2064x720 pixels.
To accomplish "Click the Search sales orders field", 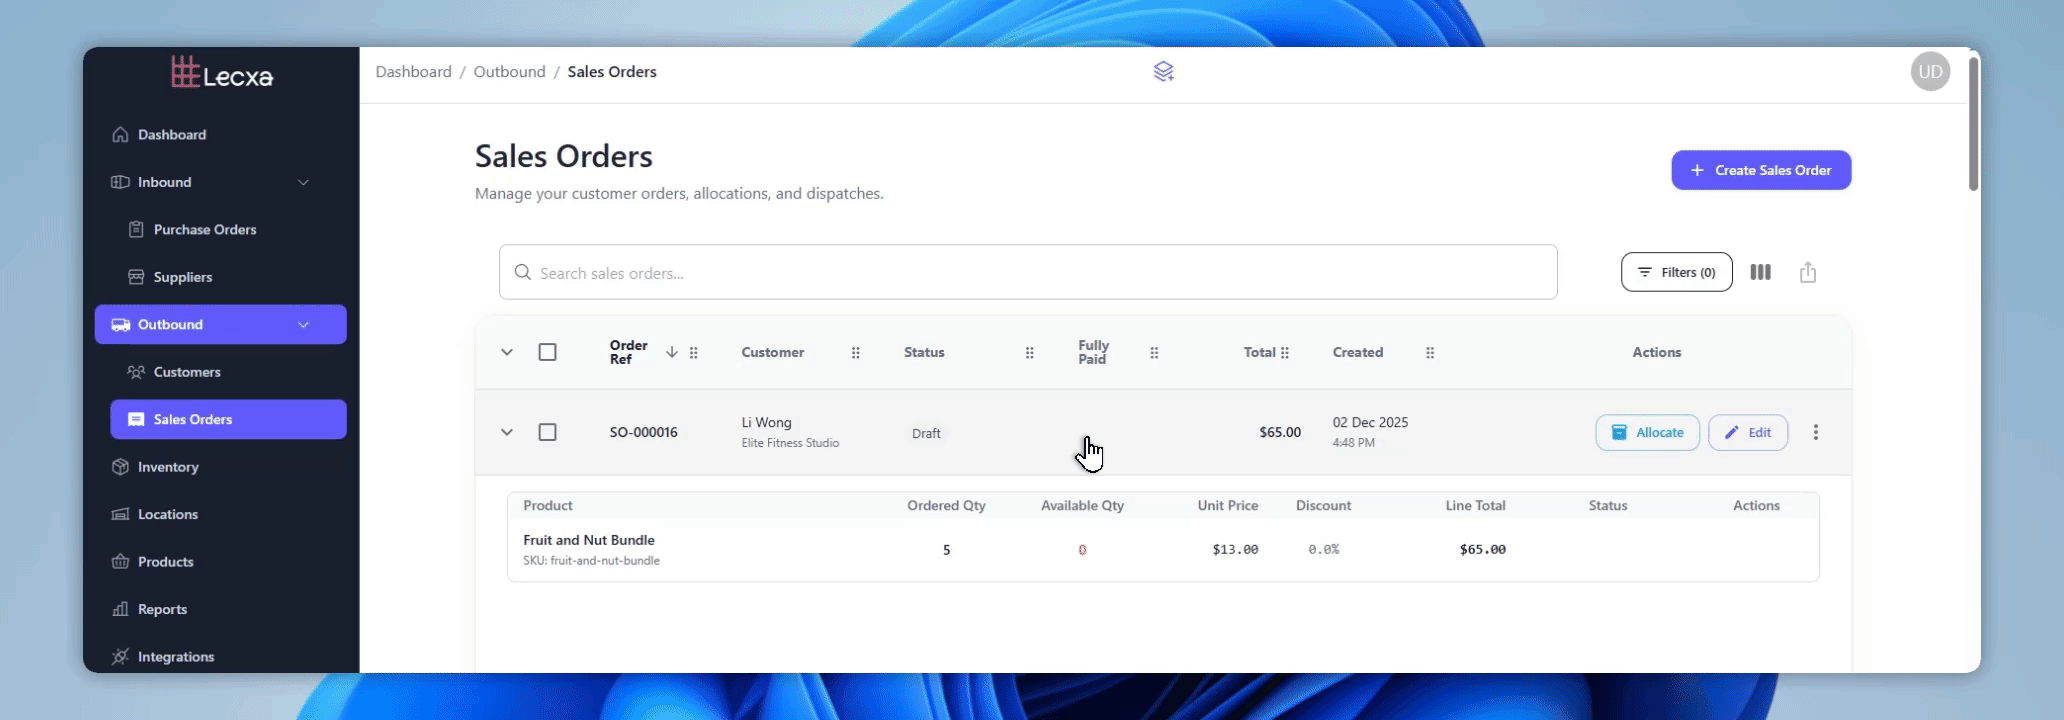I will (1028, 272).
